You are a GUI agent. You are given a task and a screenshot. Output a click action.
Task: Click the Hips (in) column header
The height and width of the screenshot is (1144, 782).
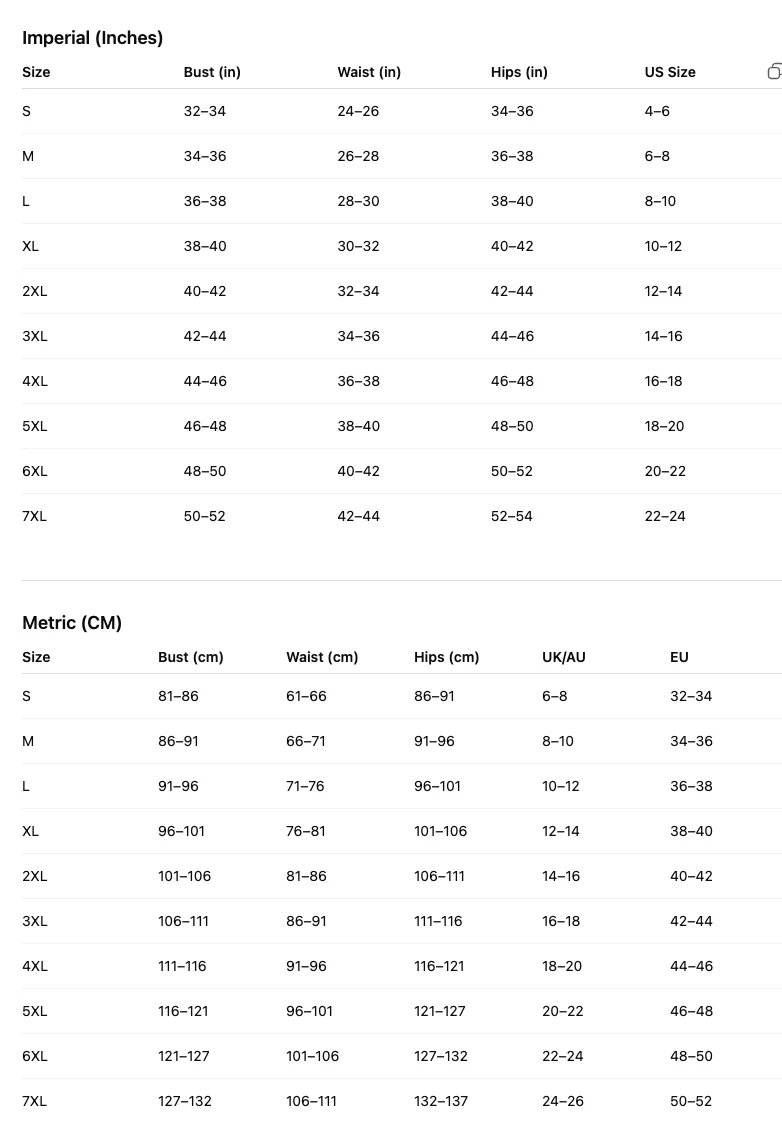[x=519, y=72]
